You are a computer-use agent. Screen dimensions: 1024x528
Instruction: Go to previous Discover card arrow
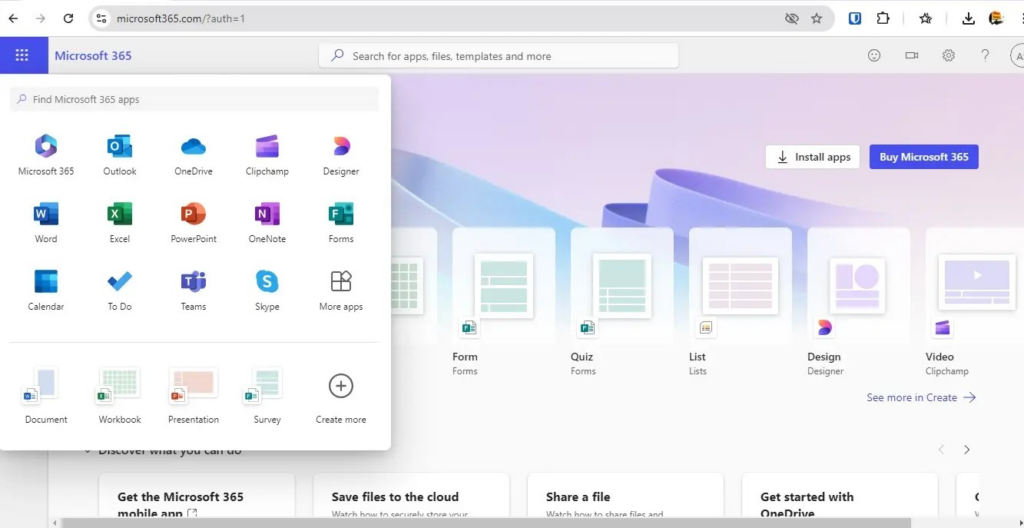[x=941, y=450]
